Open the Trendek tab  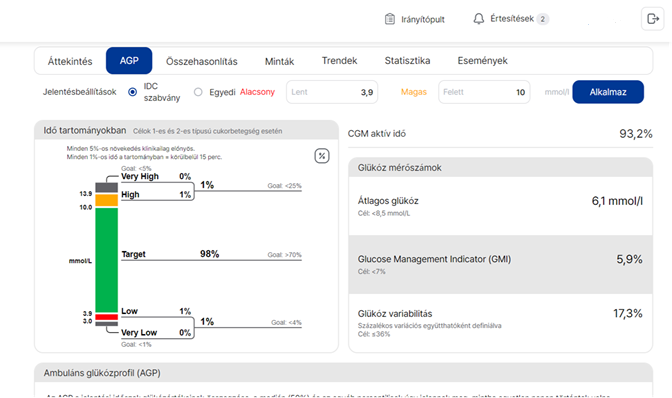(x=339, y=61)
